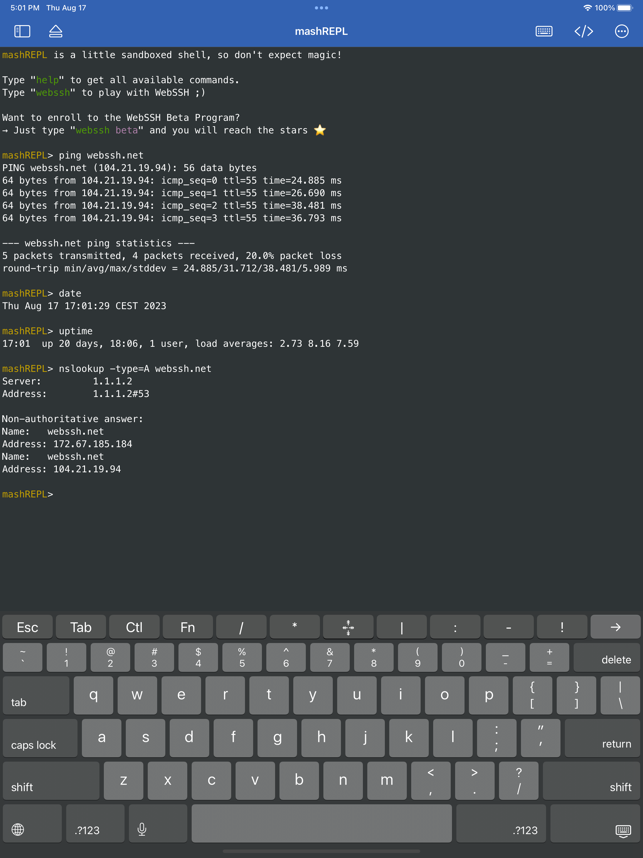Tap the eject icon in toolbar
This screenshot has height=858, width=643.
pos(55,31)
